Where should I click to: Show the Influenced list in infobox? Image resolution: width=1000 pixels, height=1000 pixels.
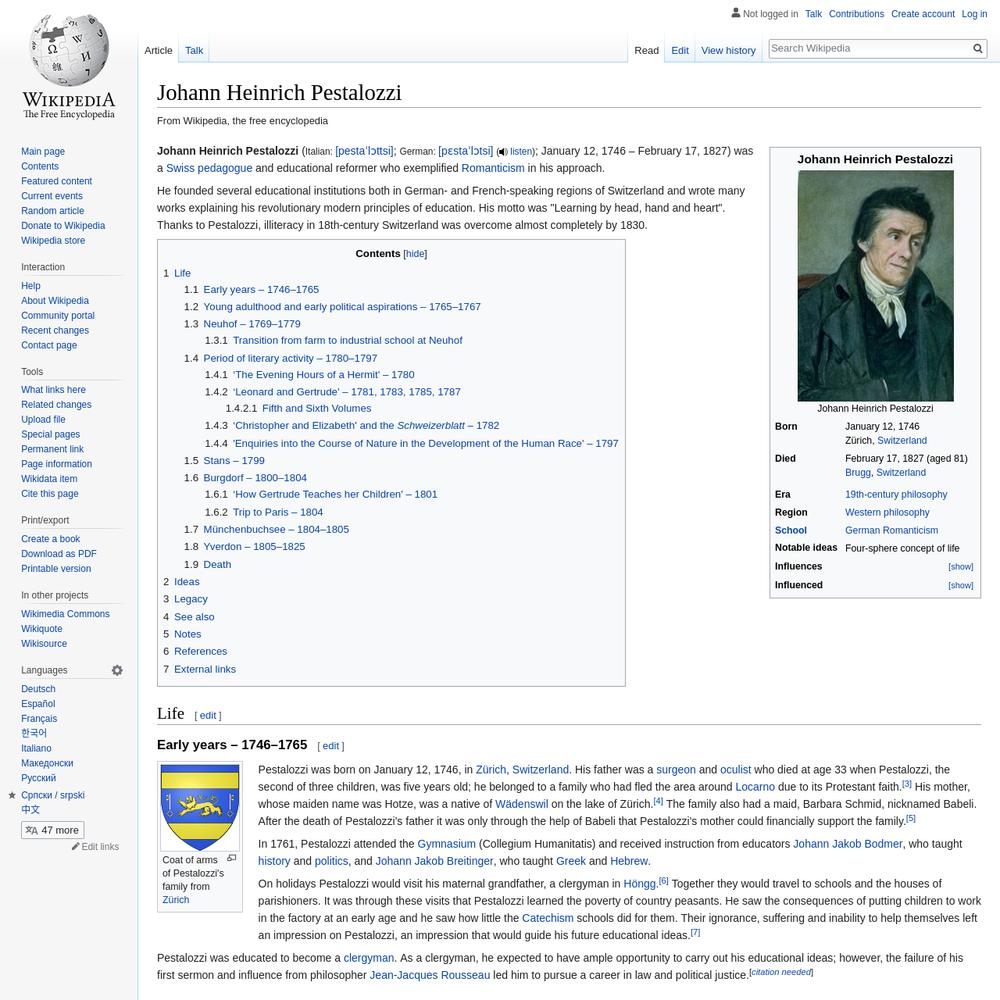click(x=960, y=585)
